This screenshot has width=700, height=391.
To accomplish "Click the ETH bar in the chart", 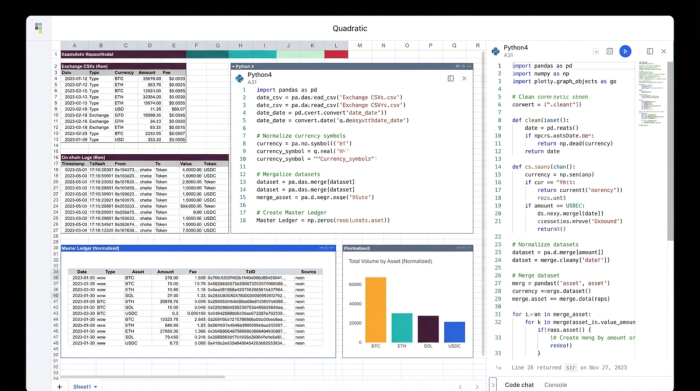I will click(x=402, y=328).
